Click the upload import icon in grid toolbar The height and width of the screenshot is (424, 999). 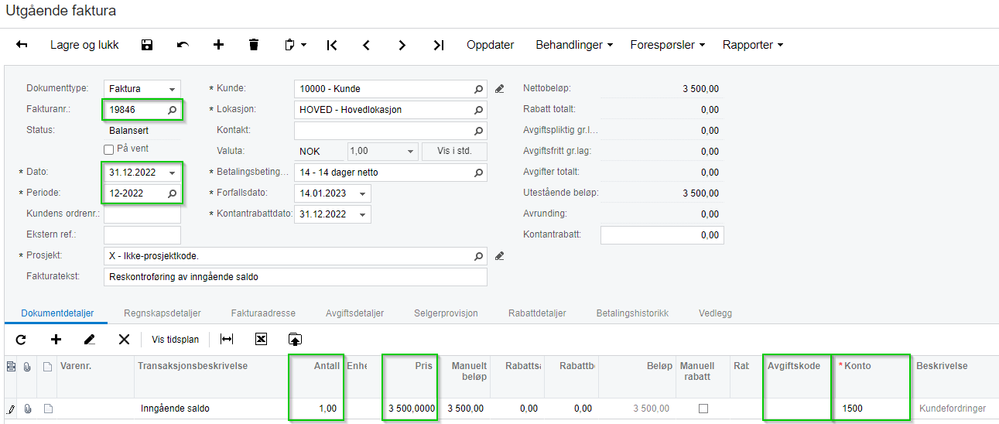tap(294, 340)
